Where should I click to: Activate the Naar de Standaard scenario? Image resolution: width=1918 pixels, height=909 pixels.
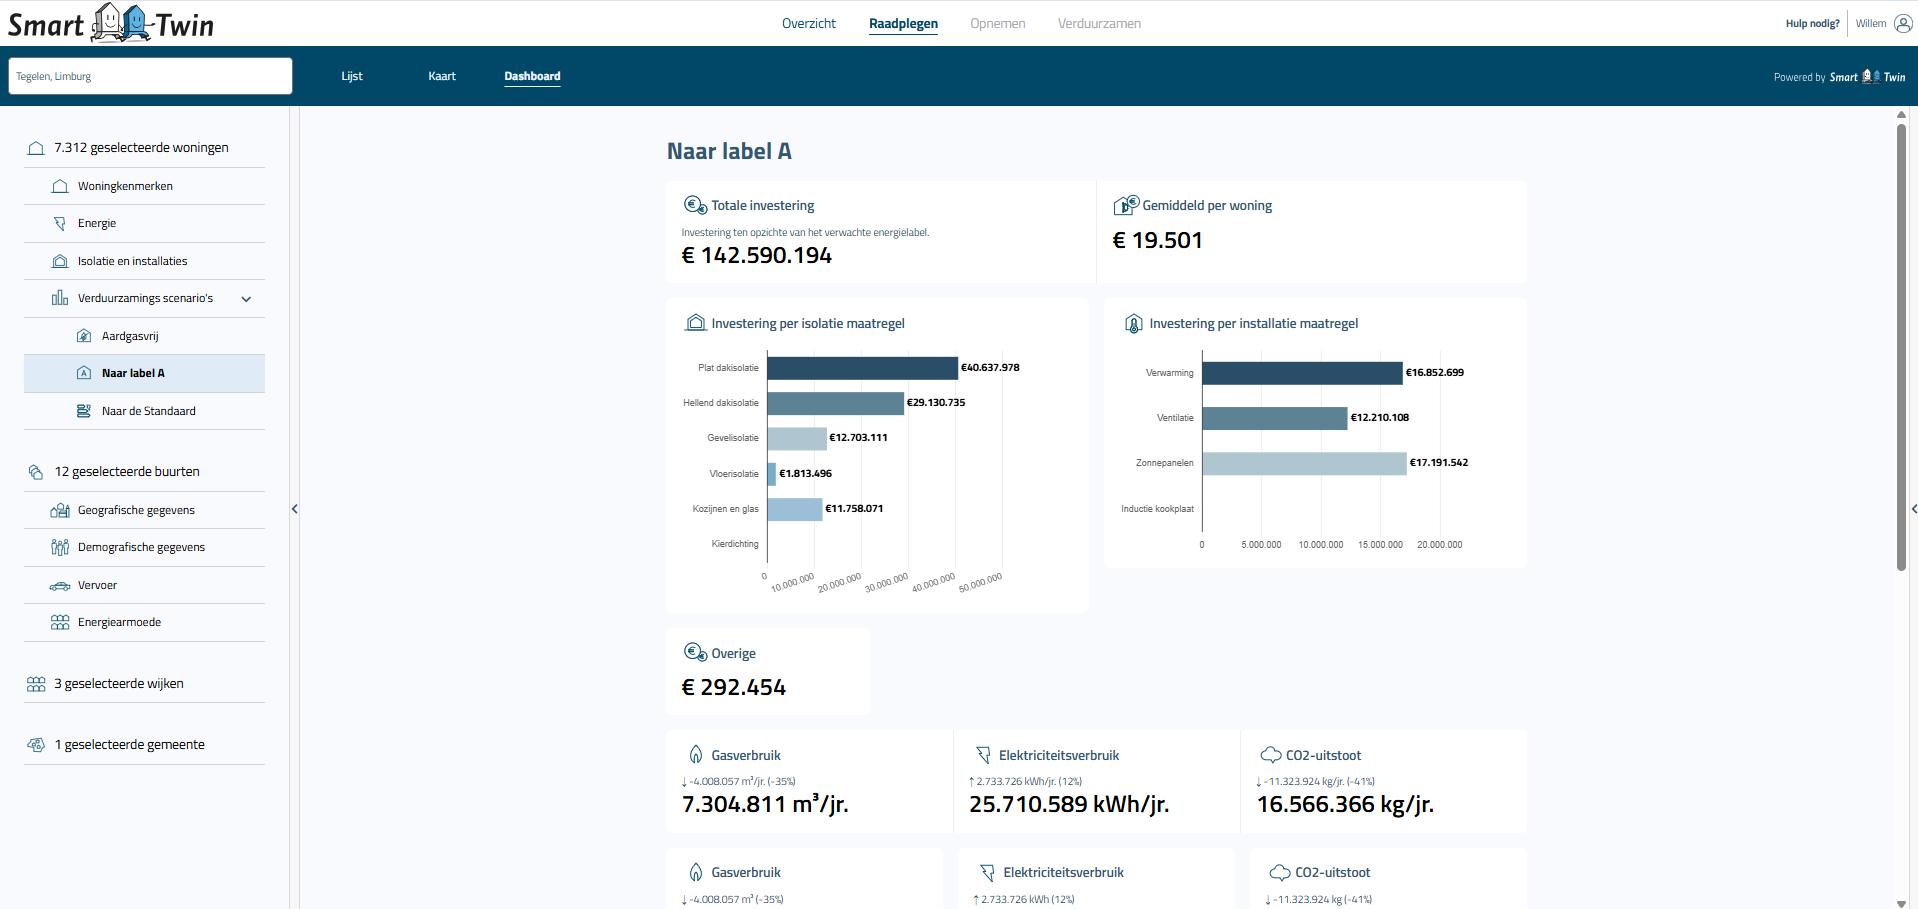(x=148, y=411)
